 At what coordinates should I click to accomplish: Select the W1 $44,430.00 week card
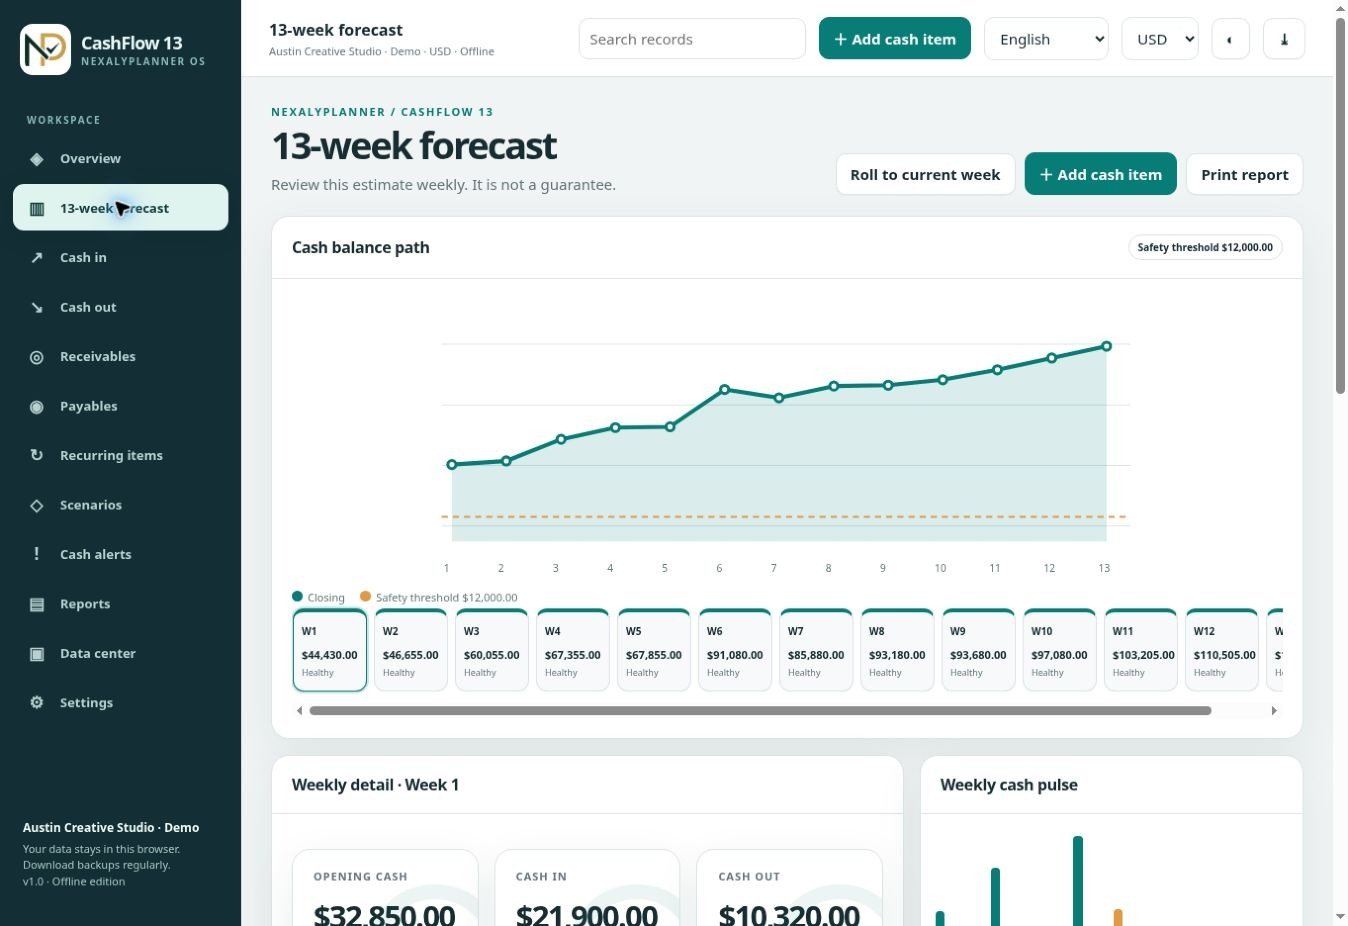[330, 650]
